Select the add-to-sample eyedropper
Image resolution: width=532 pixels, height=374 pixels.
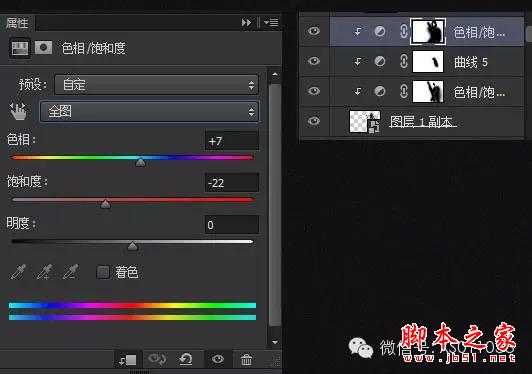click(x=44, y=272)
